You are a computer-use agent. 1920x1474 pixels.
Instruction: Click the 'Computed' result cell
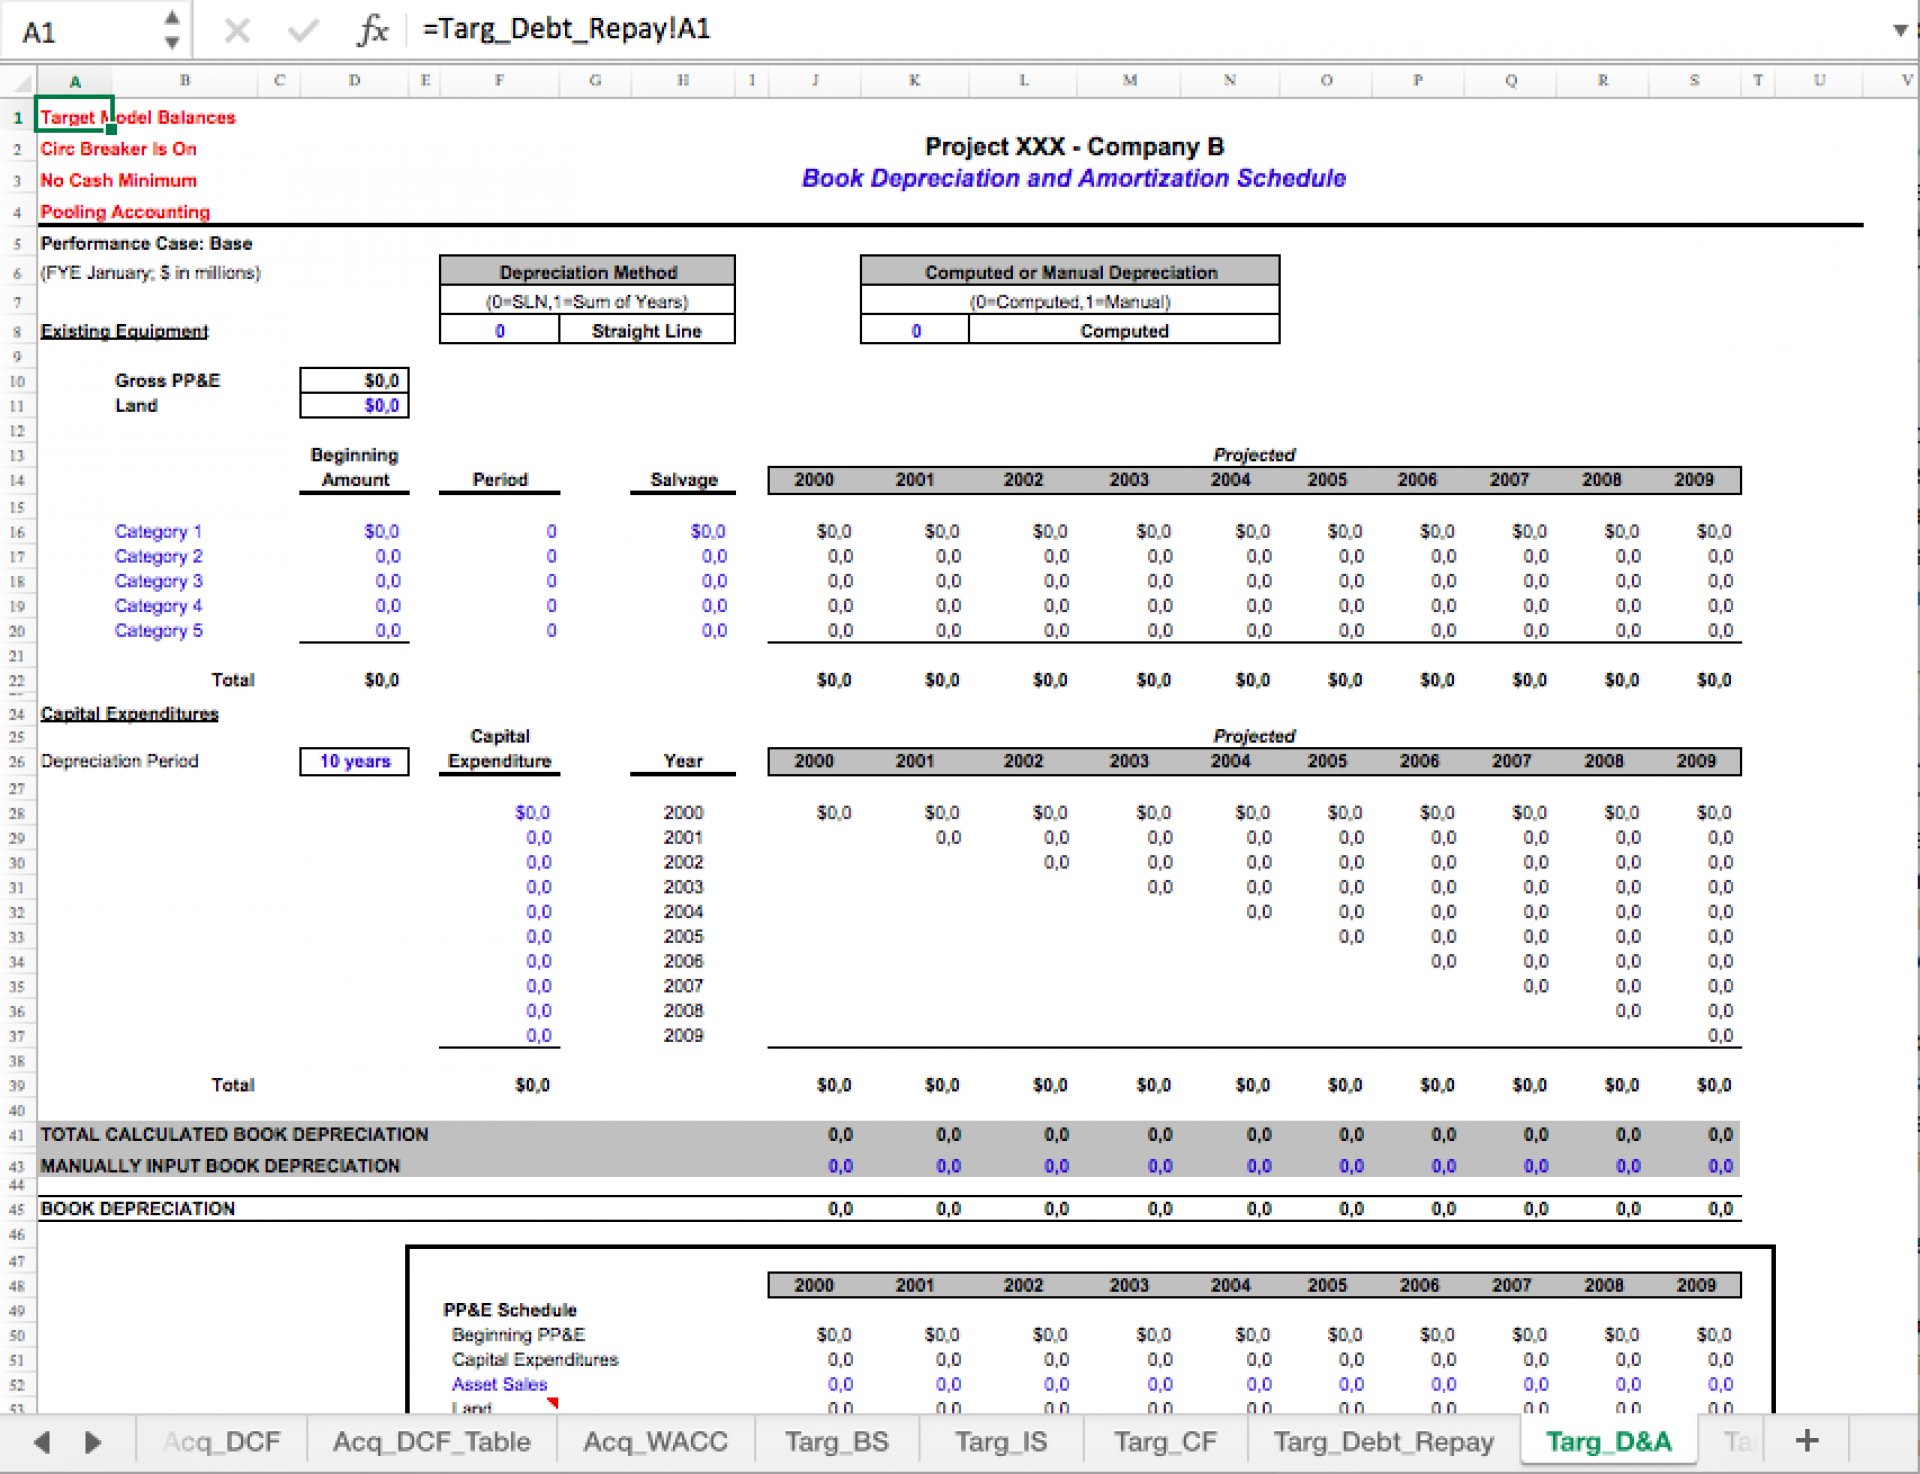point(1124,331)
